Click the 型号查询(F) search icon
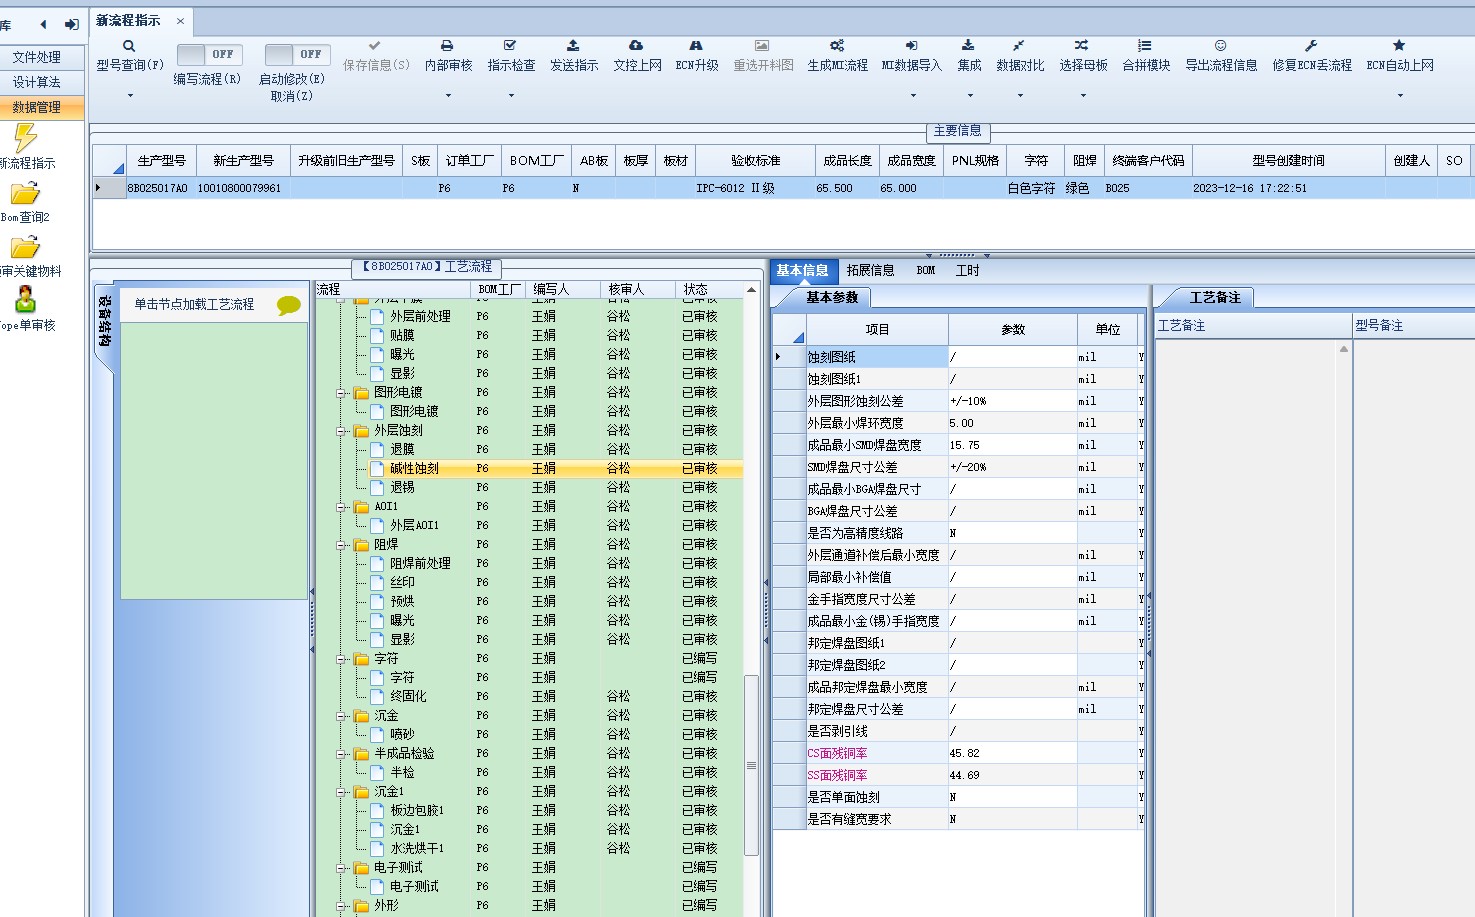 (129, 46)
